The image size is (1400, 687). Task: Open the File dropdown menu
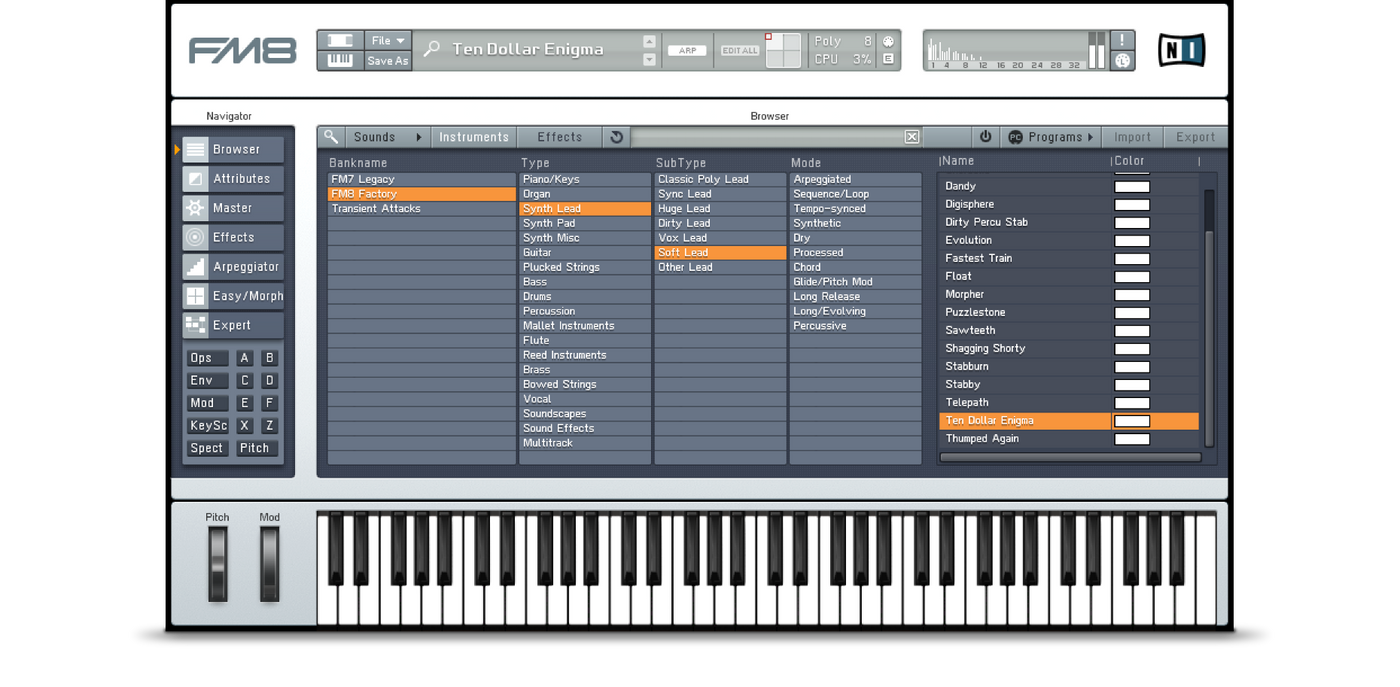(x=388, y=41)
